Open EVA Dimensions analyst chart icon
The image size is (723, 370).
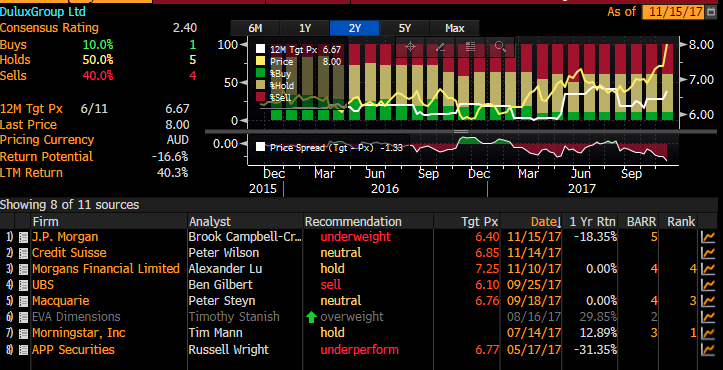click(707, 317)
